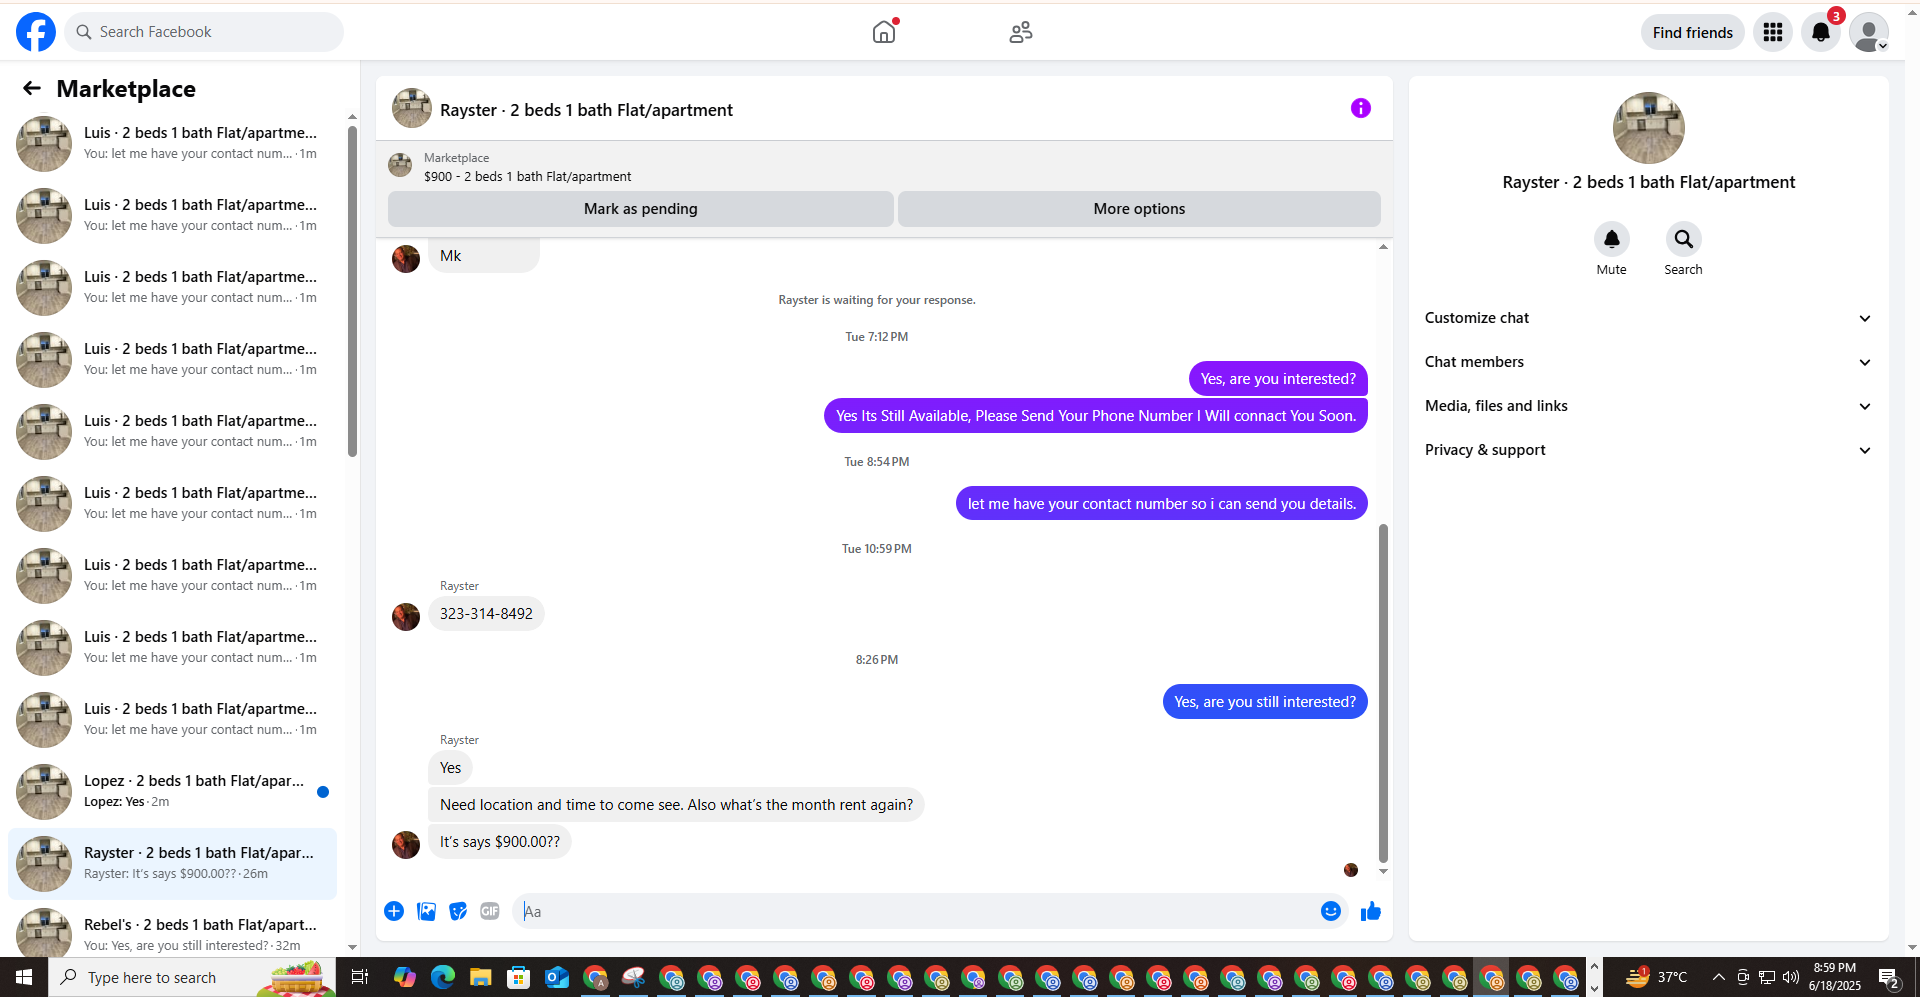Open the taskbar clock showing 8:59 PM
Screen dimensions: 1920x997
click(1835, 977)
